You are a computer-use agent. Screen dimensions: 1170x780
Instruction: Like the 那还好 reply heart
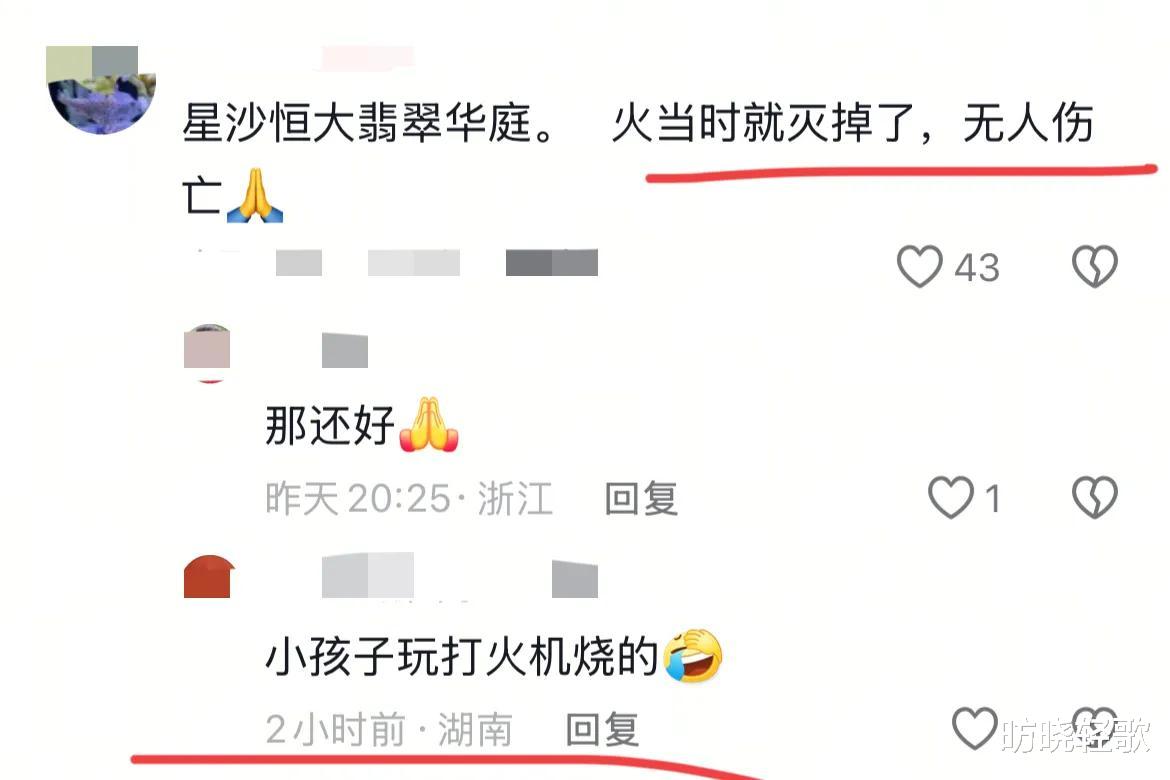[951, 497]
